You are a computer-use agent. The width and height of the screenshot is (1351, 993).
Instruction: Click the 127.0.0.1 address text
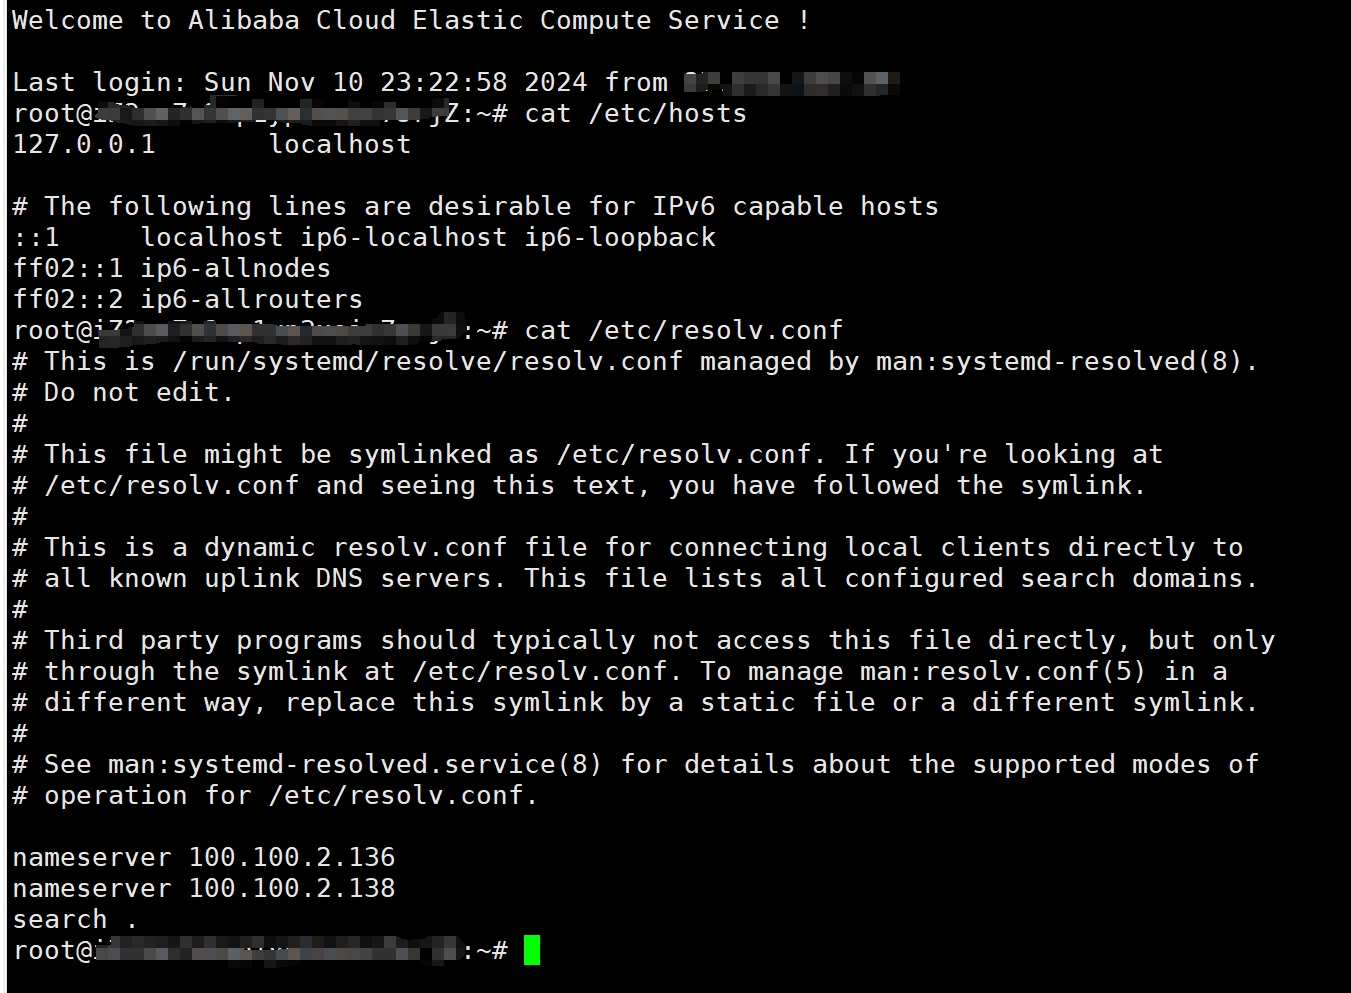coord(84,144)
